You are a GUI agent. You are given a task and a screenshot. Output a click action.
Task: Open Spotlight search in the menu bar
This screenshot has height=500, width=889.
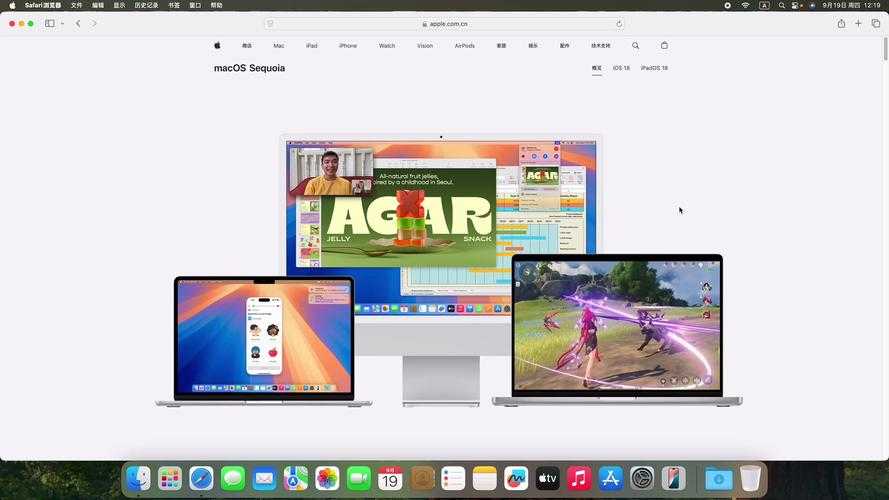tap(782, 5)
